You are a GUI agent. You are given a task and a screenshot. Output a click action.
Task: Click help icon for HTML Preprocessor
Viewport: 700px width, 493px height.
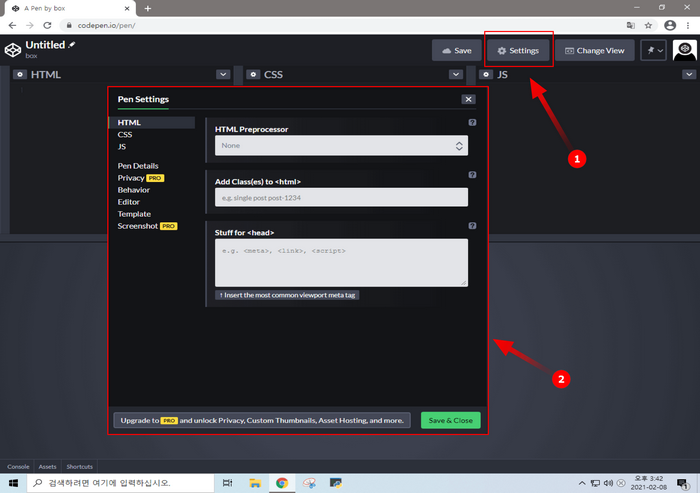click(x=472, y=123)
